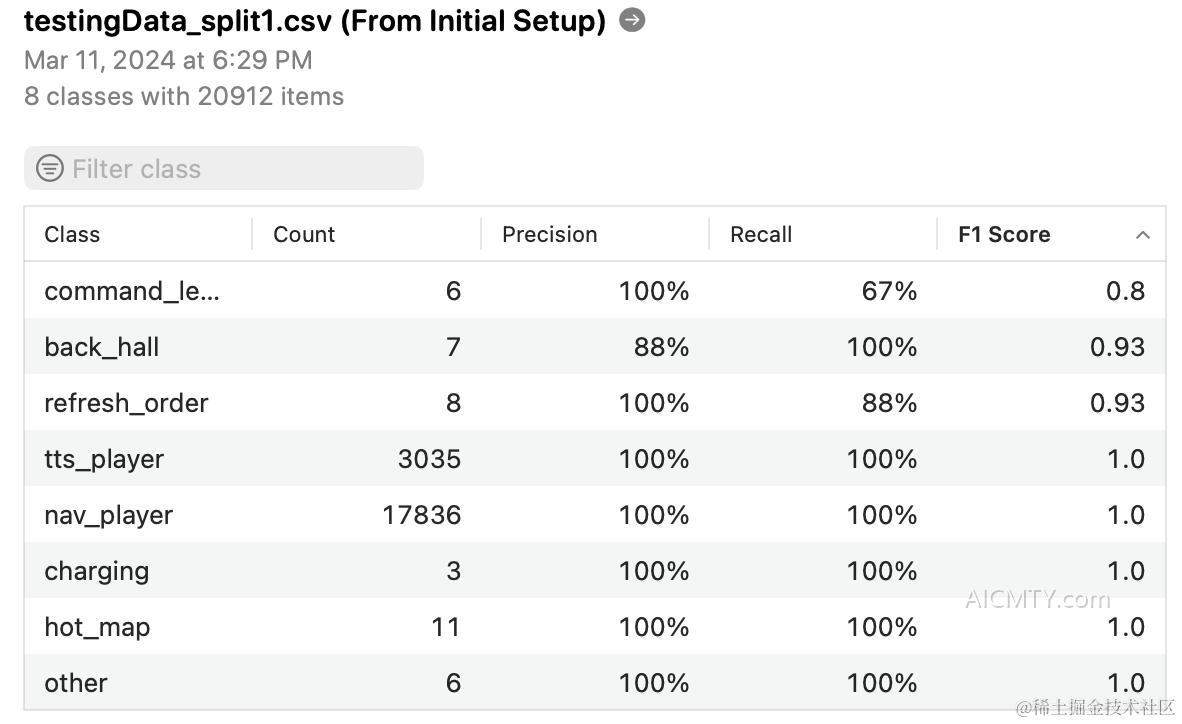
Task: Select the back_hall class row
Action: (x=595, y=346)
